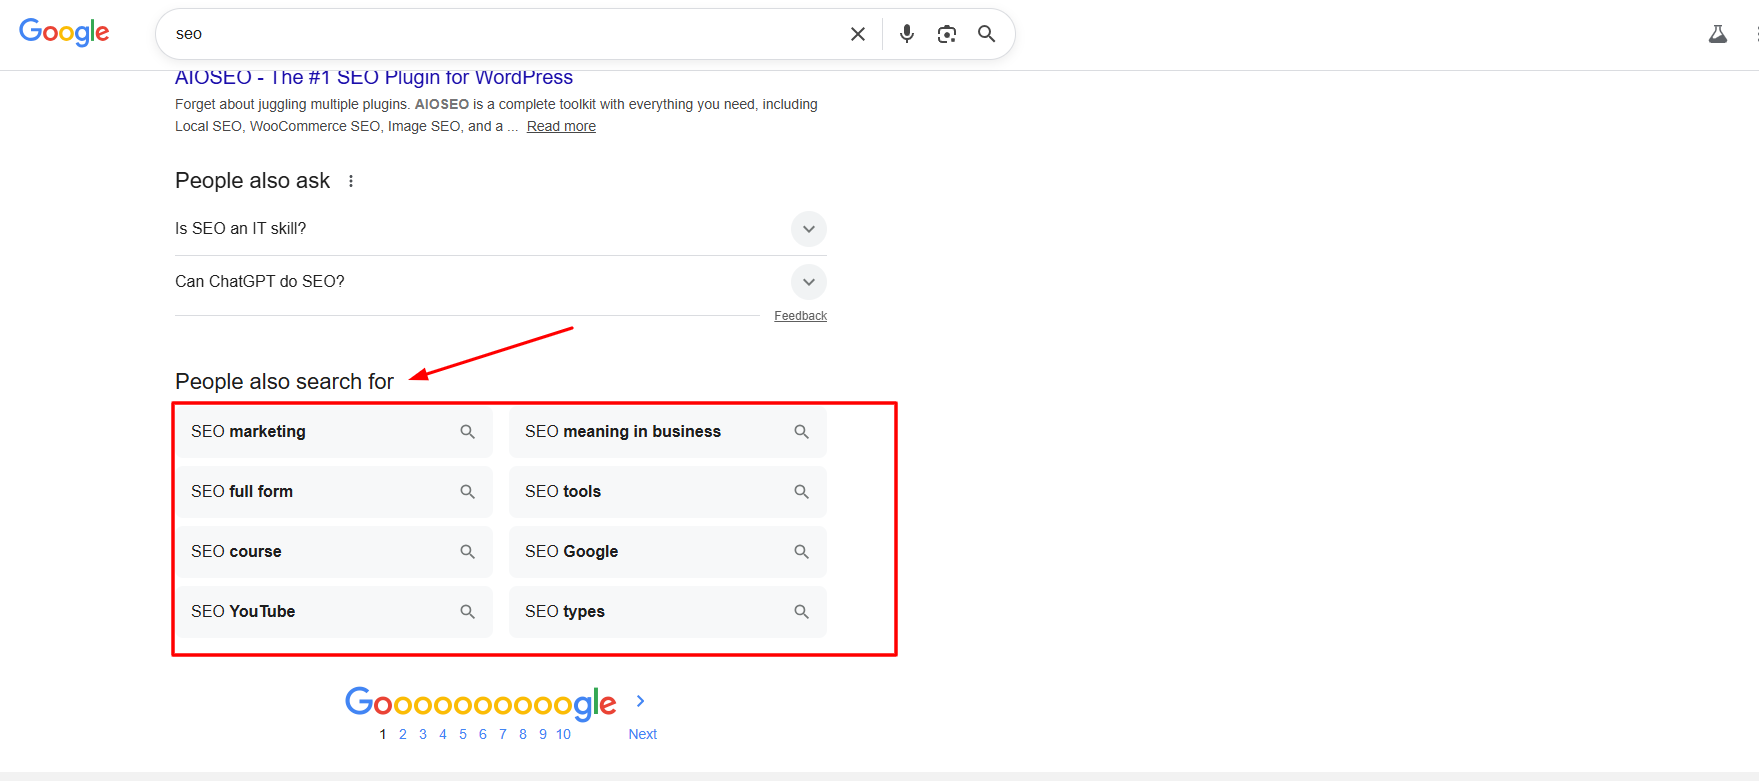Screen dimensions: 1759x781
Task: Open Google Lens image search
Action: 946,34
